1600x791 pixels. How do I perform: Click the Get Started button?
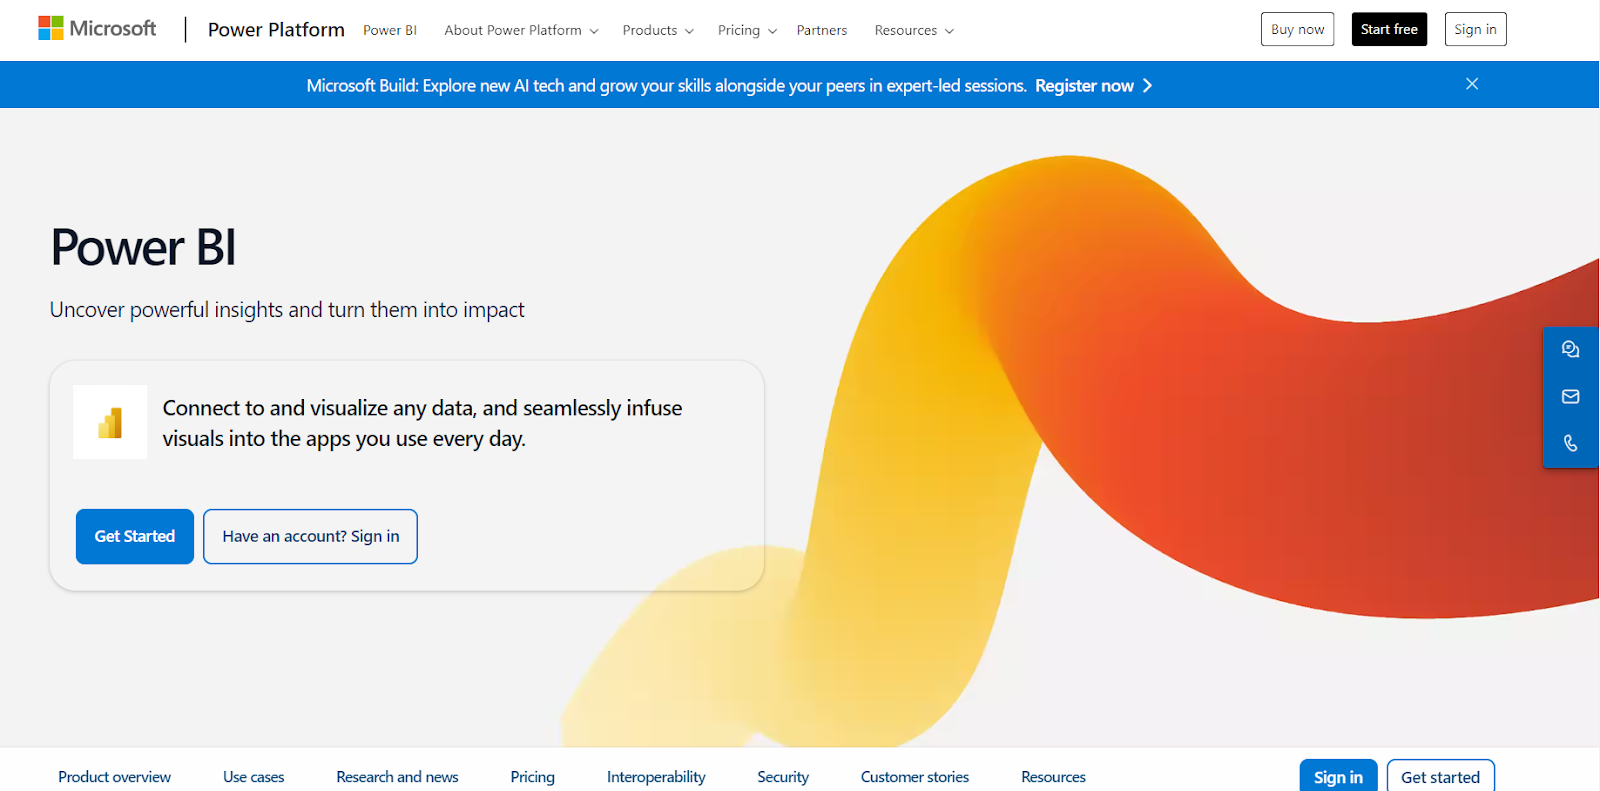pyautogui.click(x=135, y=536)
